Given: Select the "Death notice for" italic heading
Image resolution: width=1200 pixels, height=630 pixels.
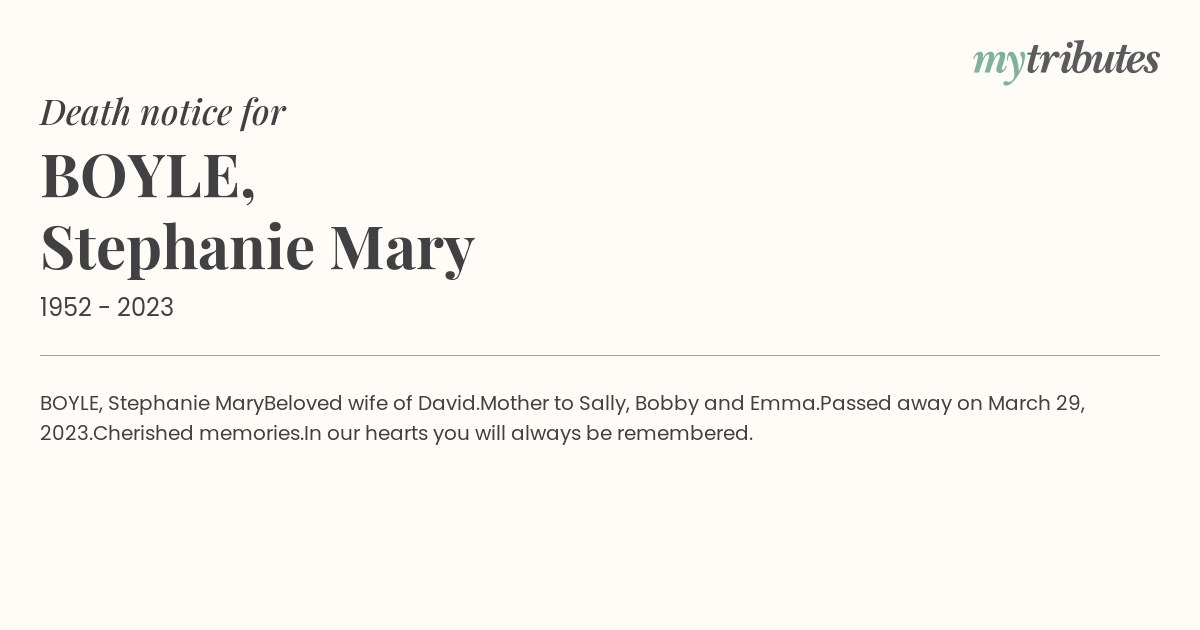Looking at the screenshot, I should [x=163, y=112].
